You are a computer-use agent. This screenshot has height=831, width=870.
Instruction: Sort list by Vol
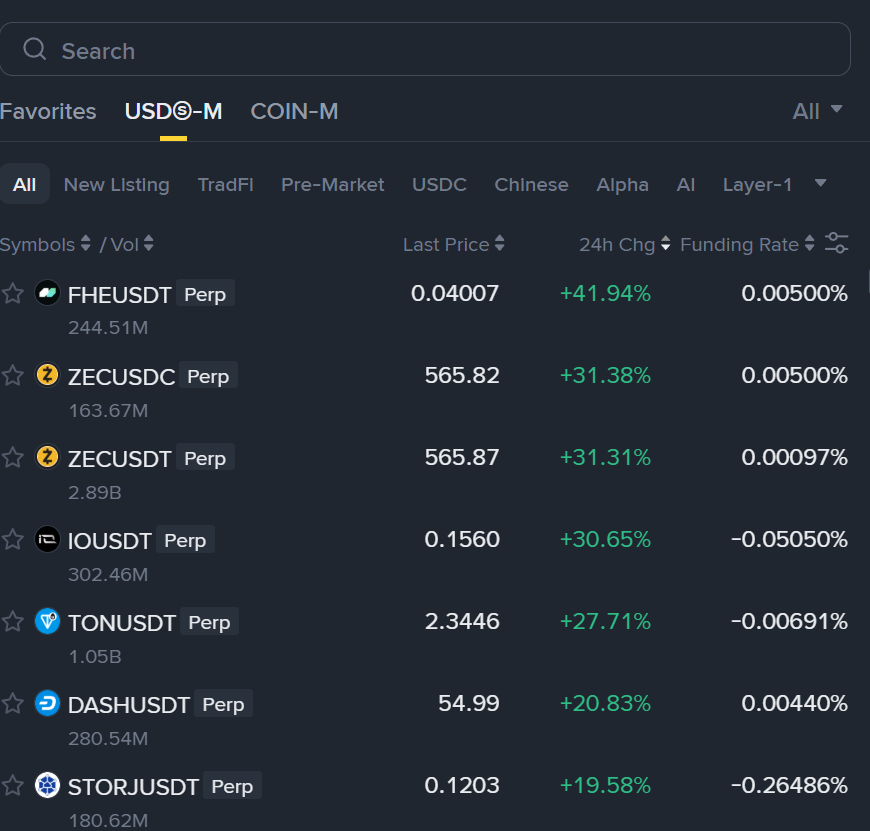point(132,244)
